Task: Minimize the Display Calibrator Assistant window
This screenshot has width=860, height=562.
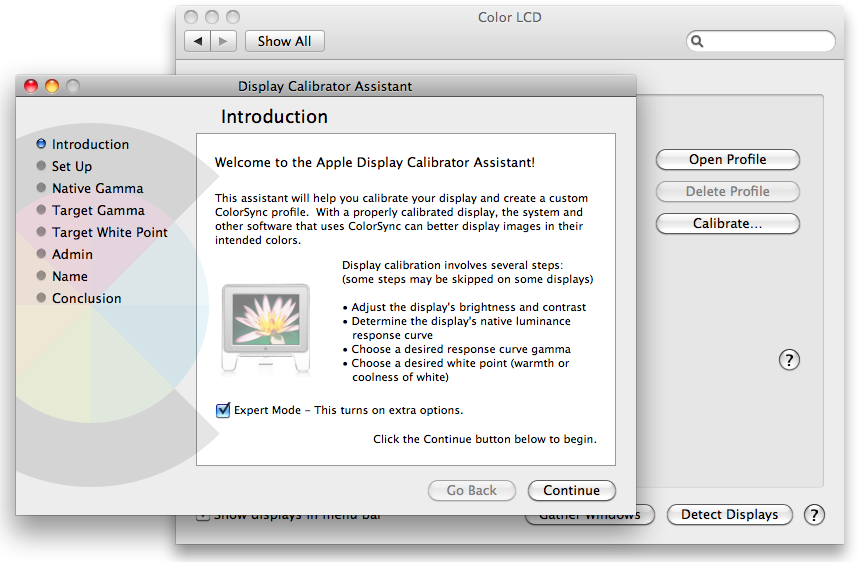Action: click(52, 86)
